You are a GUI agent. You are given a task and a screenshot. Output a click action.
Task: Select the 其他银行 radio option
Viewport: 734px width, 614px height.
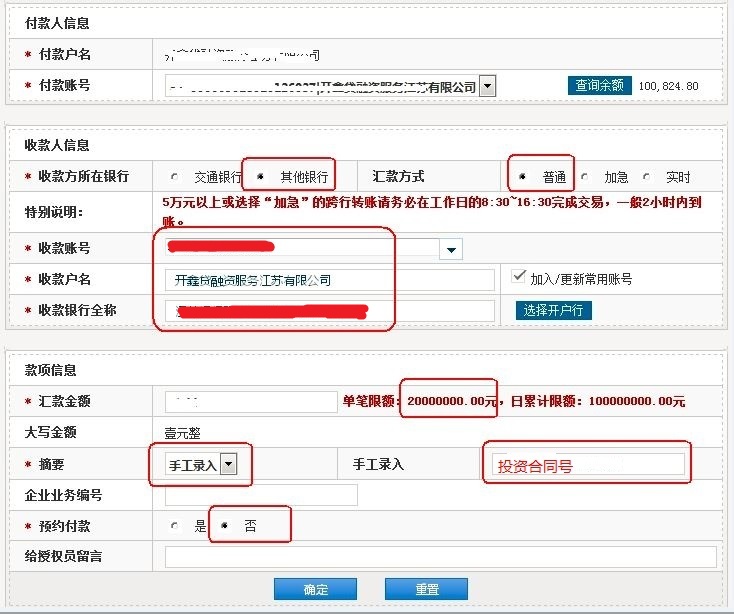coord(261,177)
